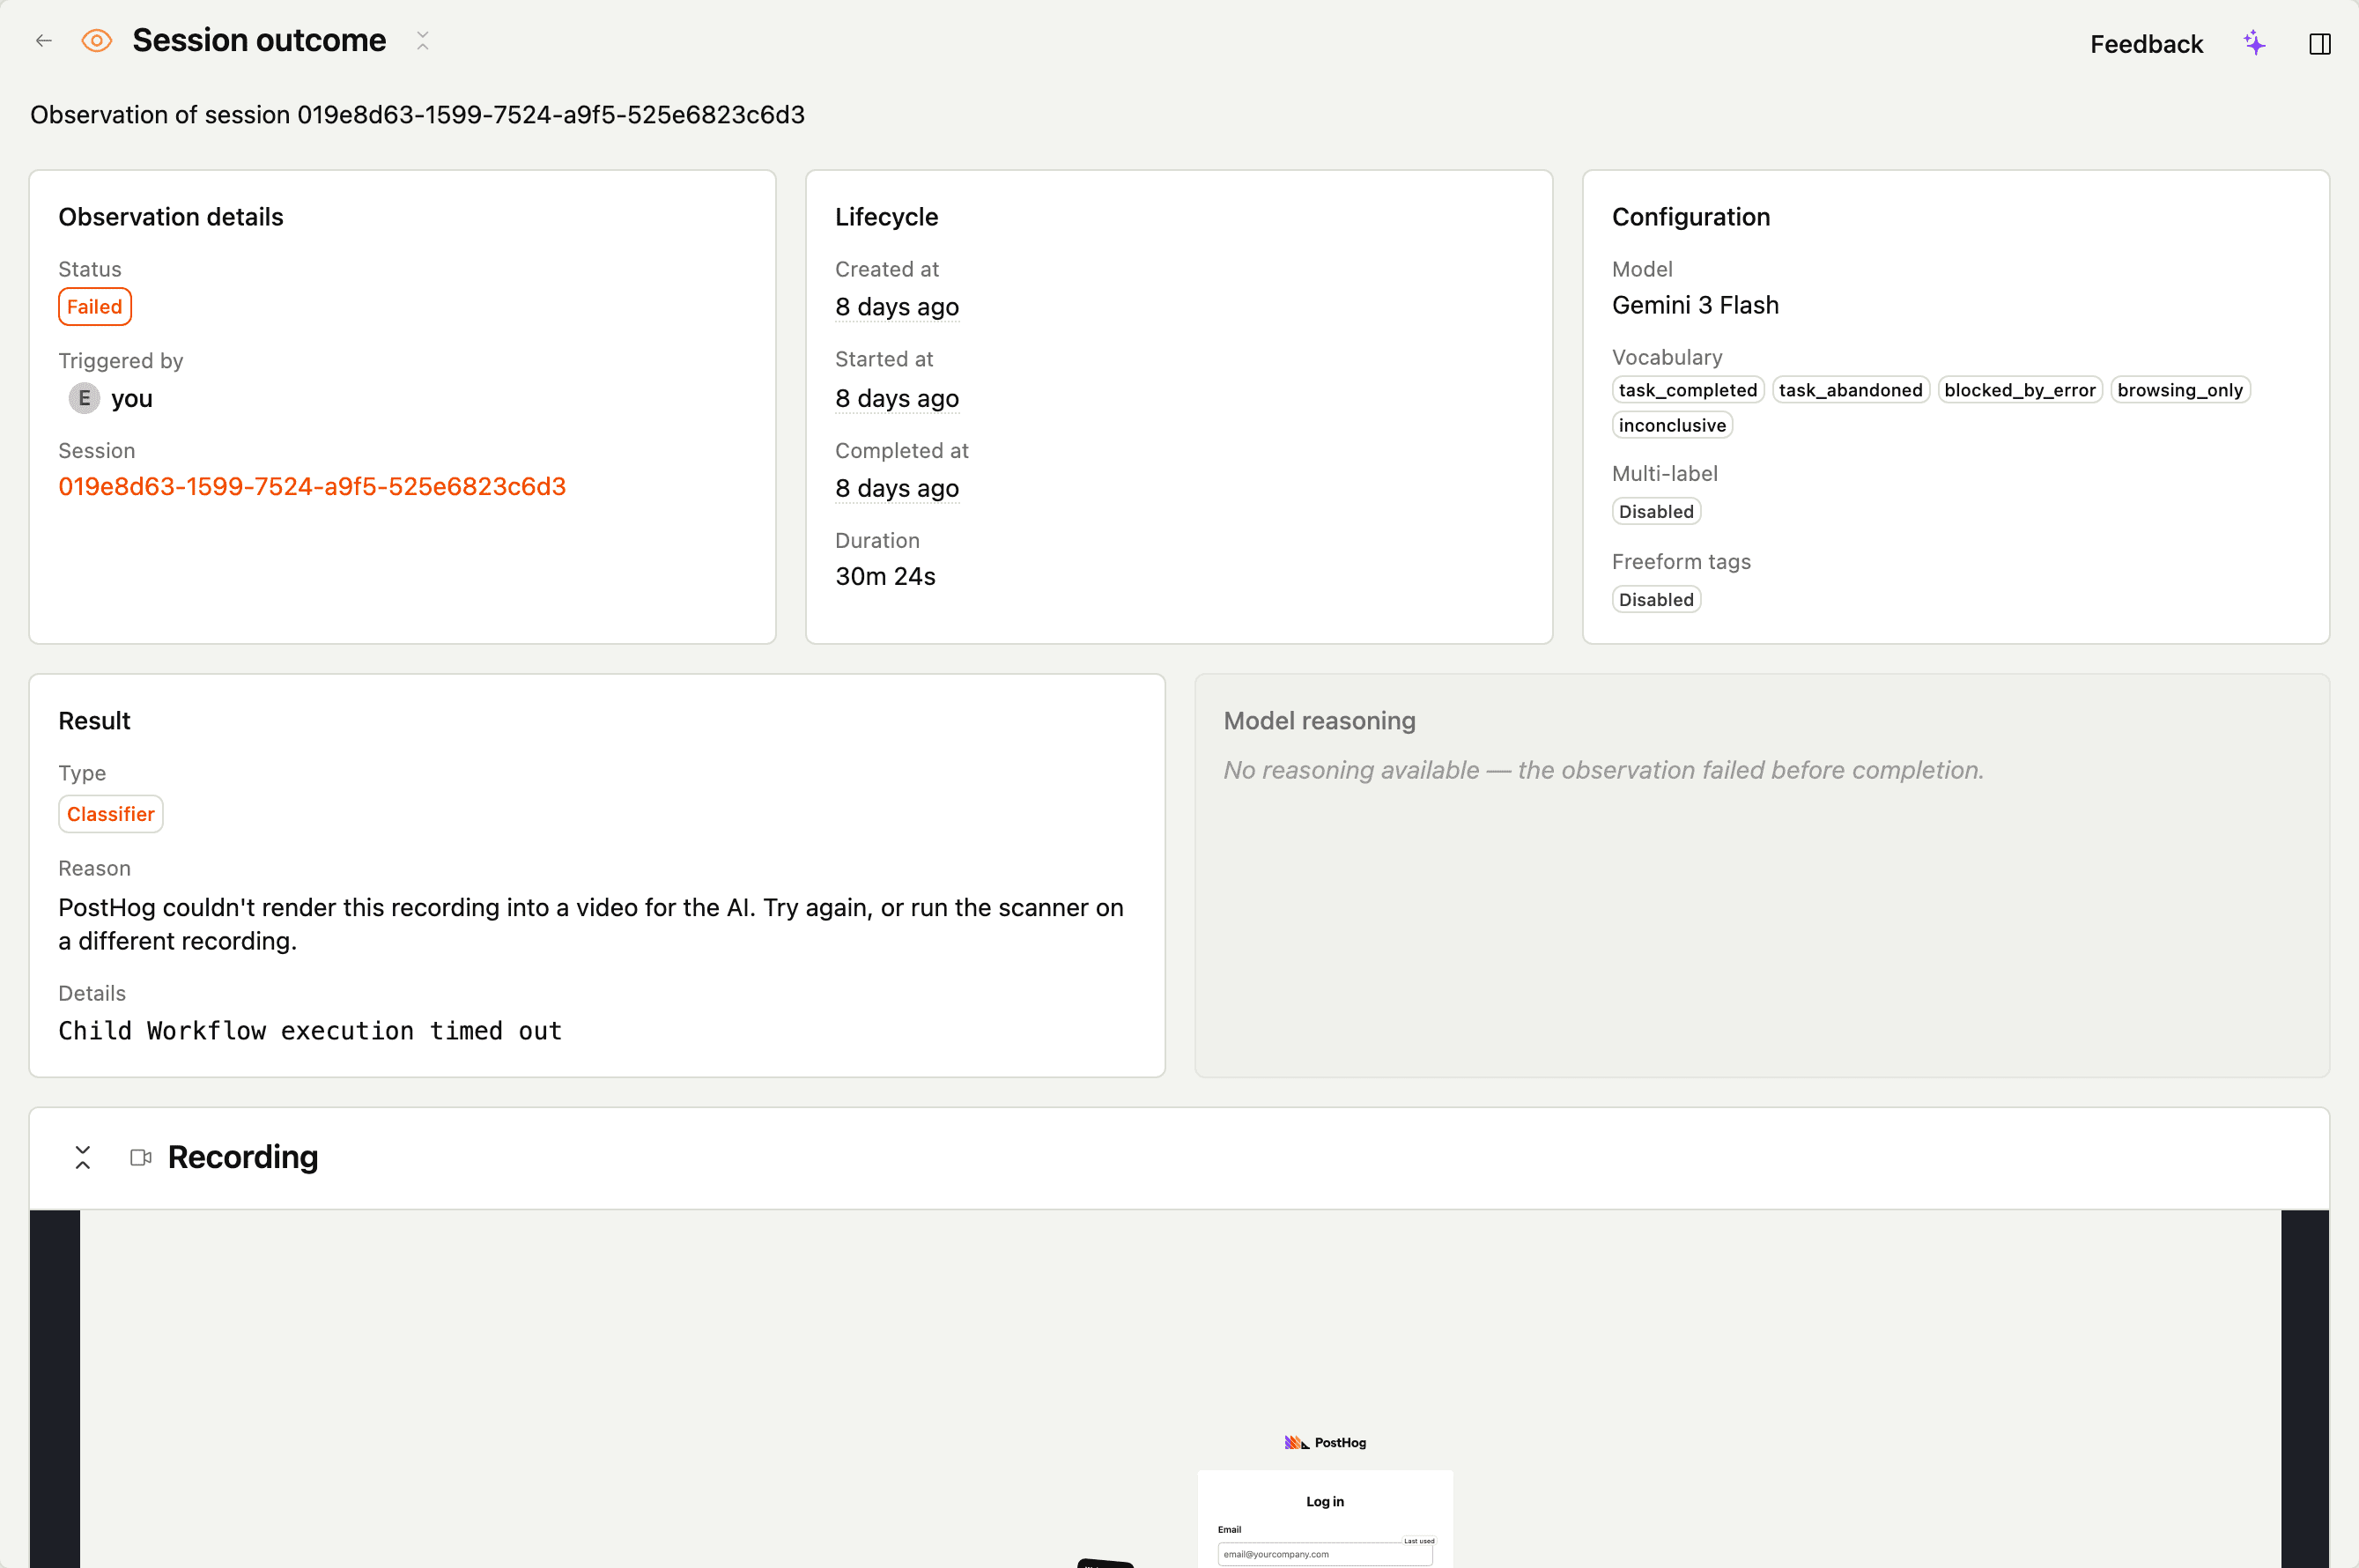Click the blocked_by_error vocabulary tag

[x=2020, y=390]
